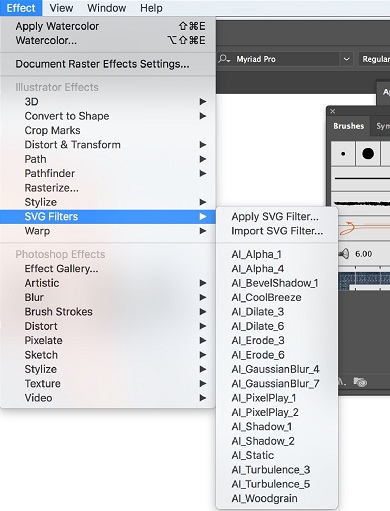Screen dimensions: 390x511
Task: Apply the AI_Erode_3 filter
Action: coord(277,340)
